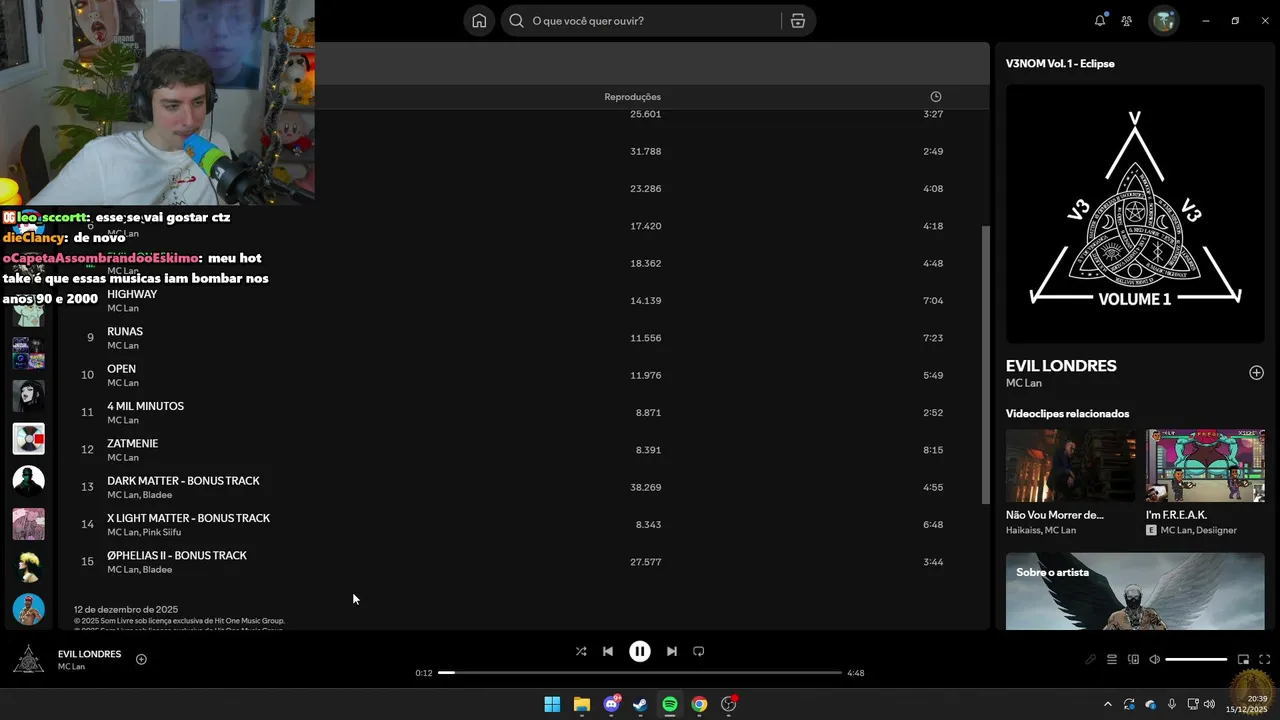Pause the current song
The image size is (1280, 720).
tap(640, 651)
